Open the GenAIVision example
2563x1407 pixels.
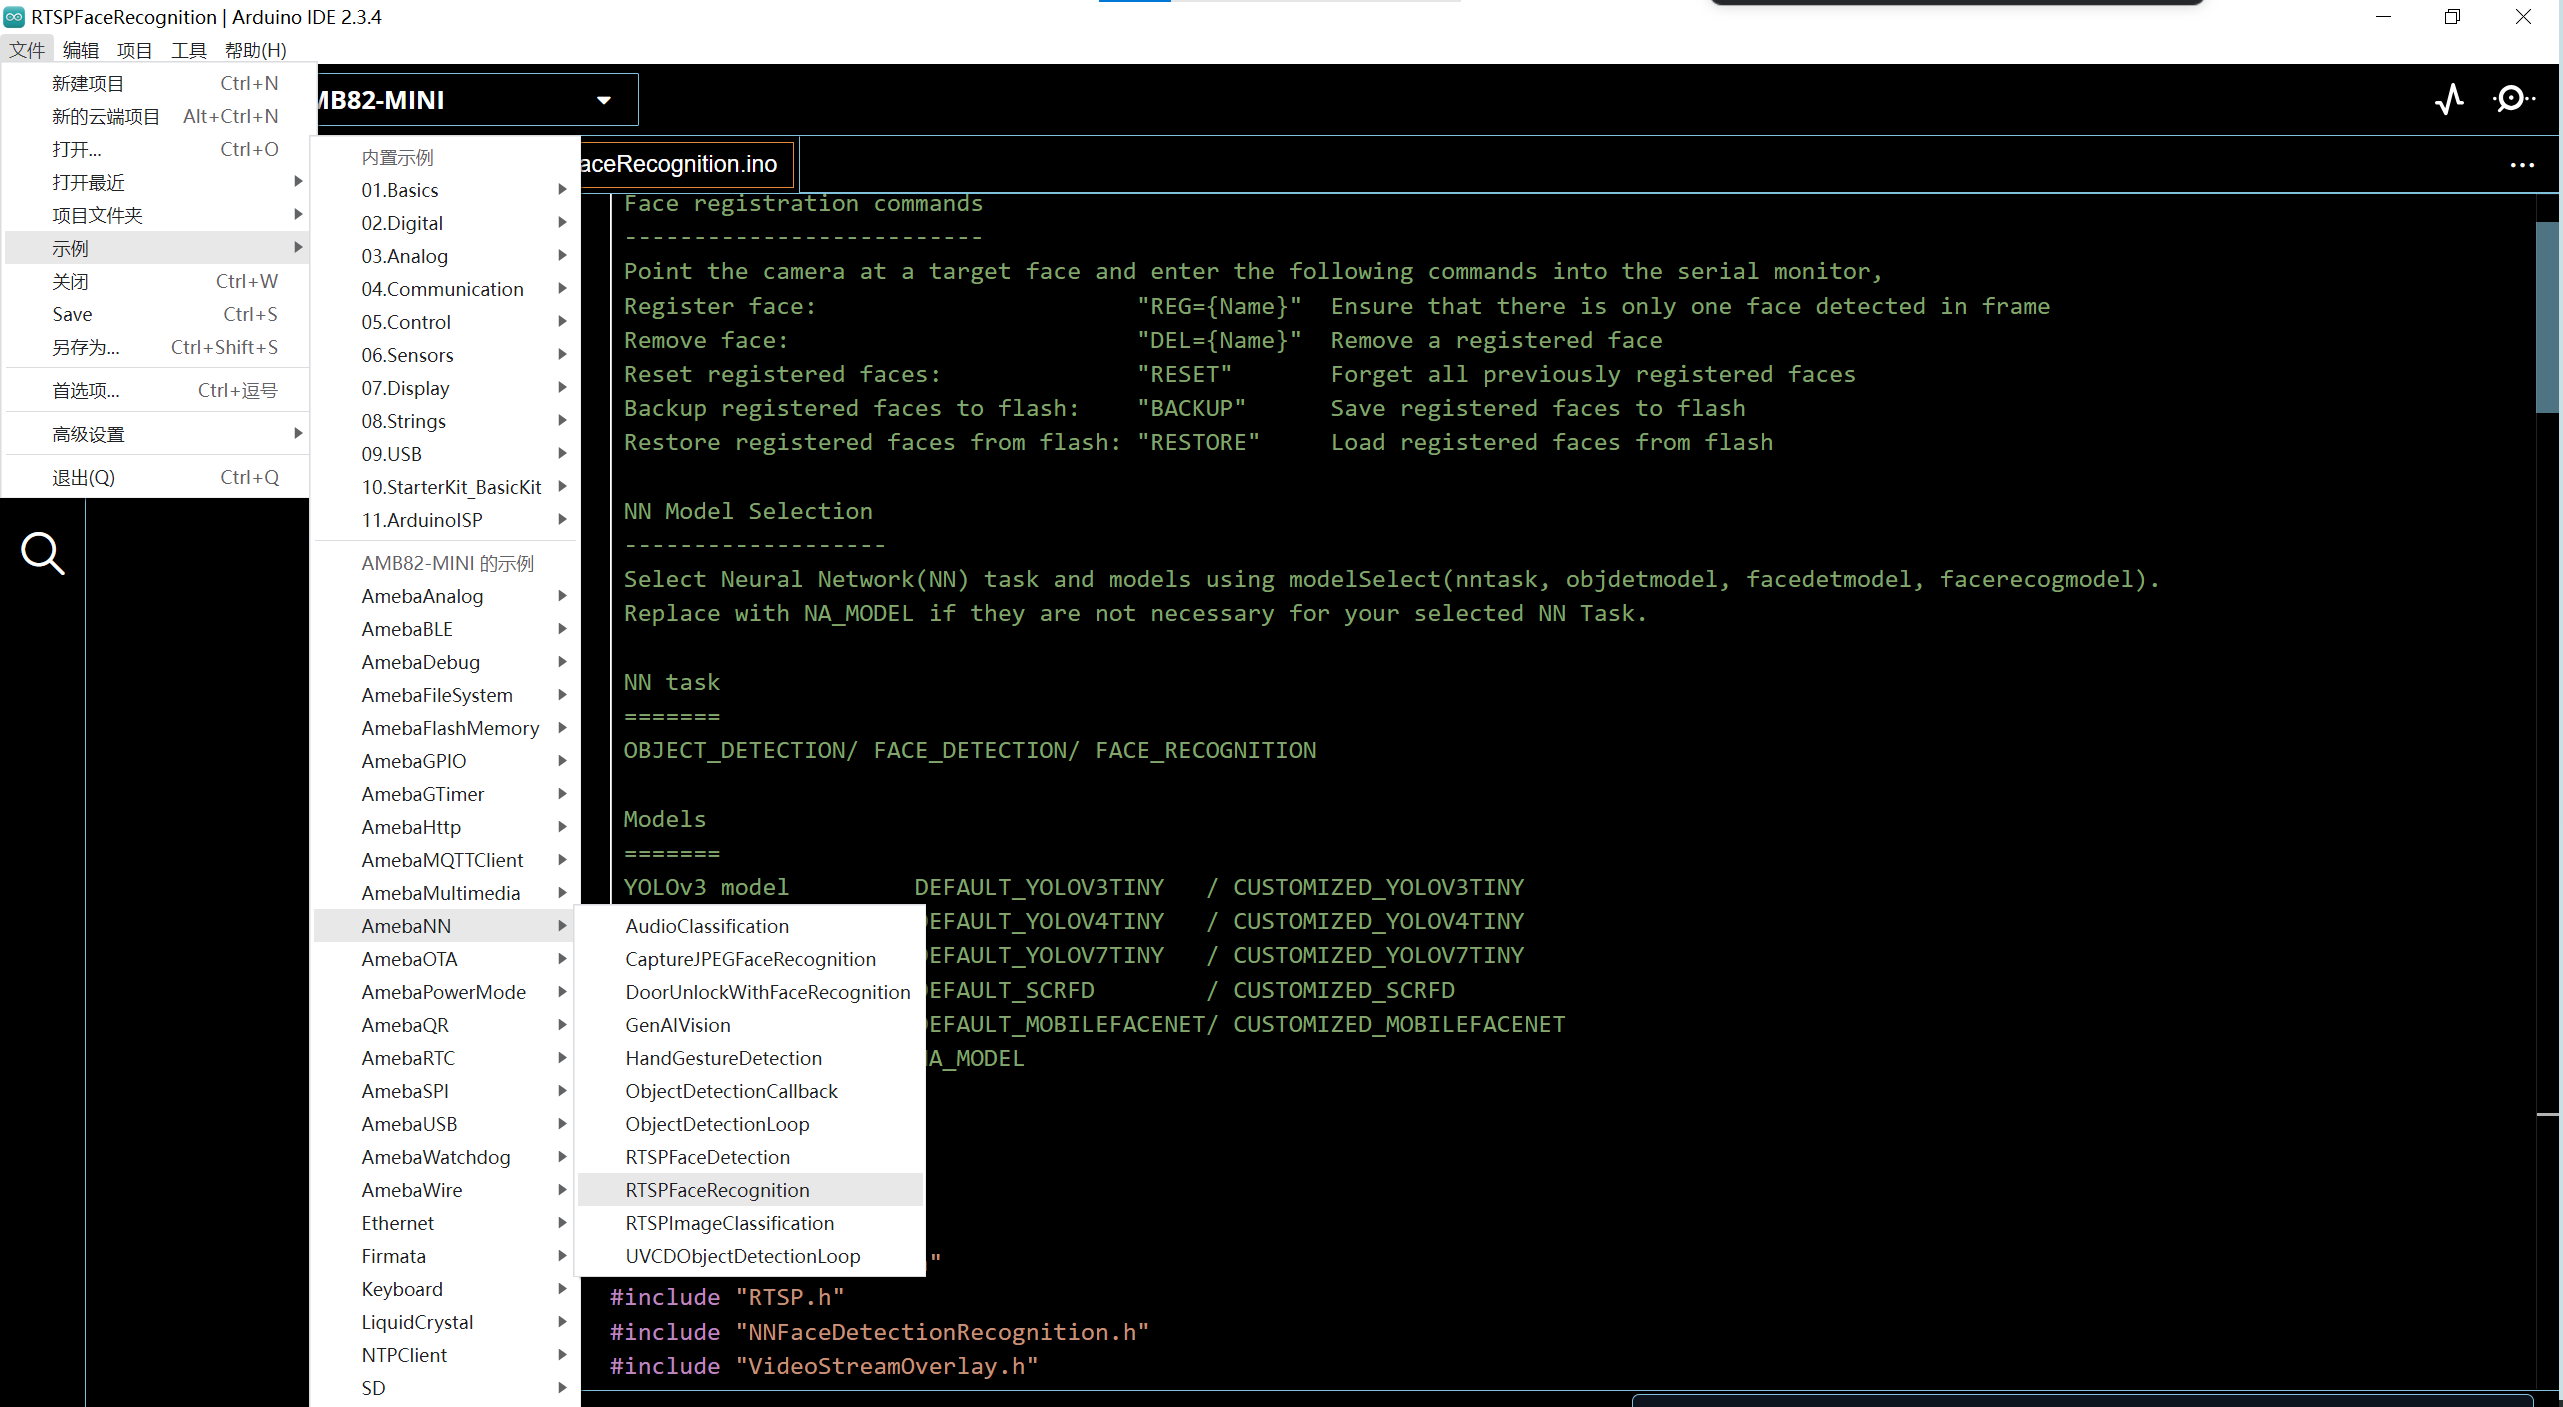pyautogui.click(x=751, y=1025)
